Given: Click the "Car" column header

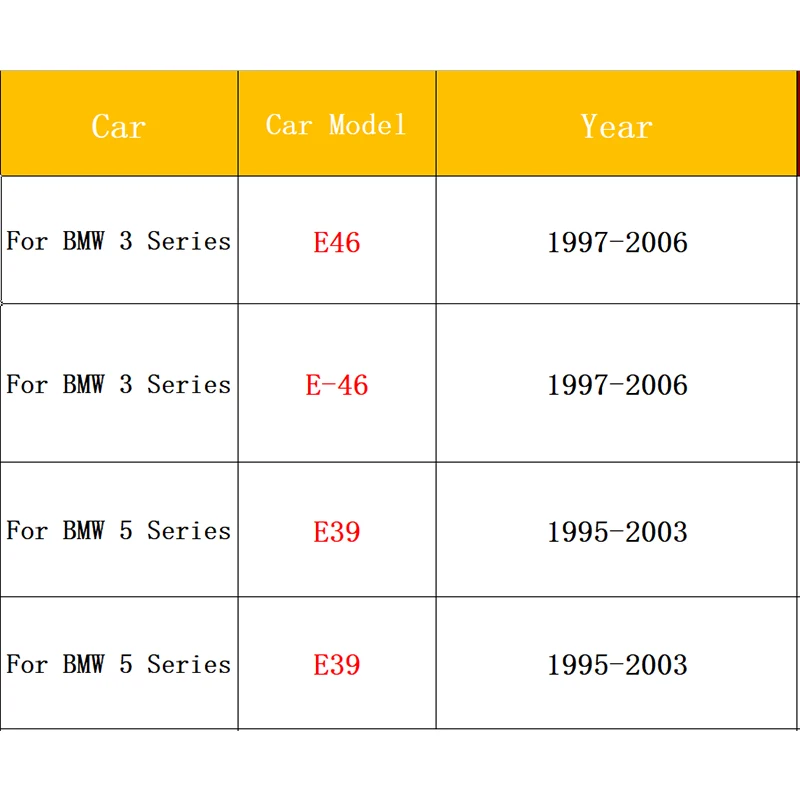Looking at the screenshot, I should point(118,126).
